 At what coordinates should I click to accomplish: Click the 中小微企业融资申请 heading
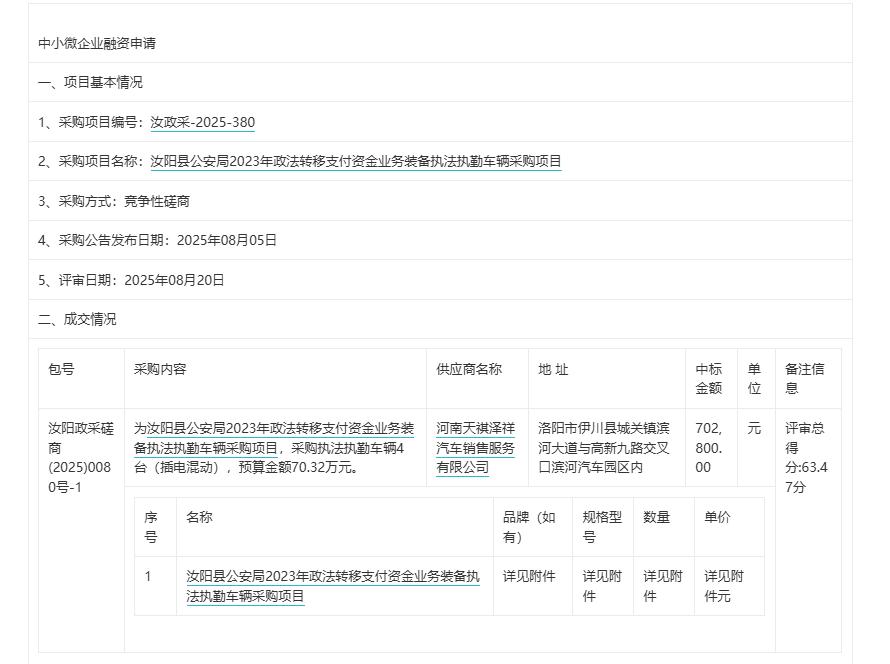coord(97,43)
